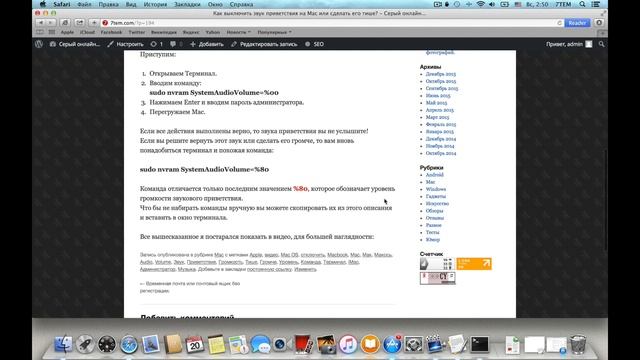Image resolution: width=640 pixels, height=360 pixels.
Task: Open the Contacts book icon in Dock
Action: click(173, 344)
